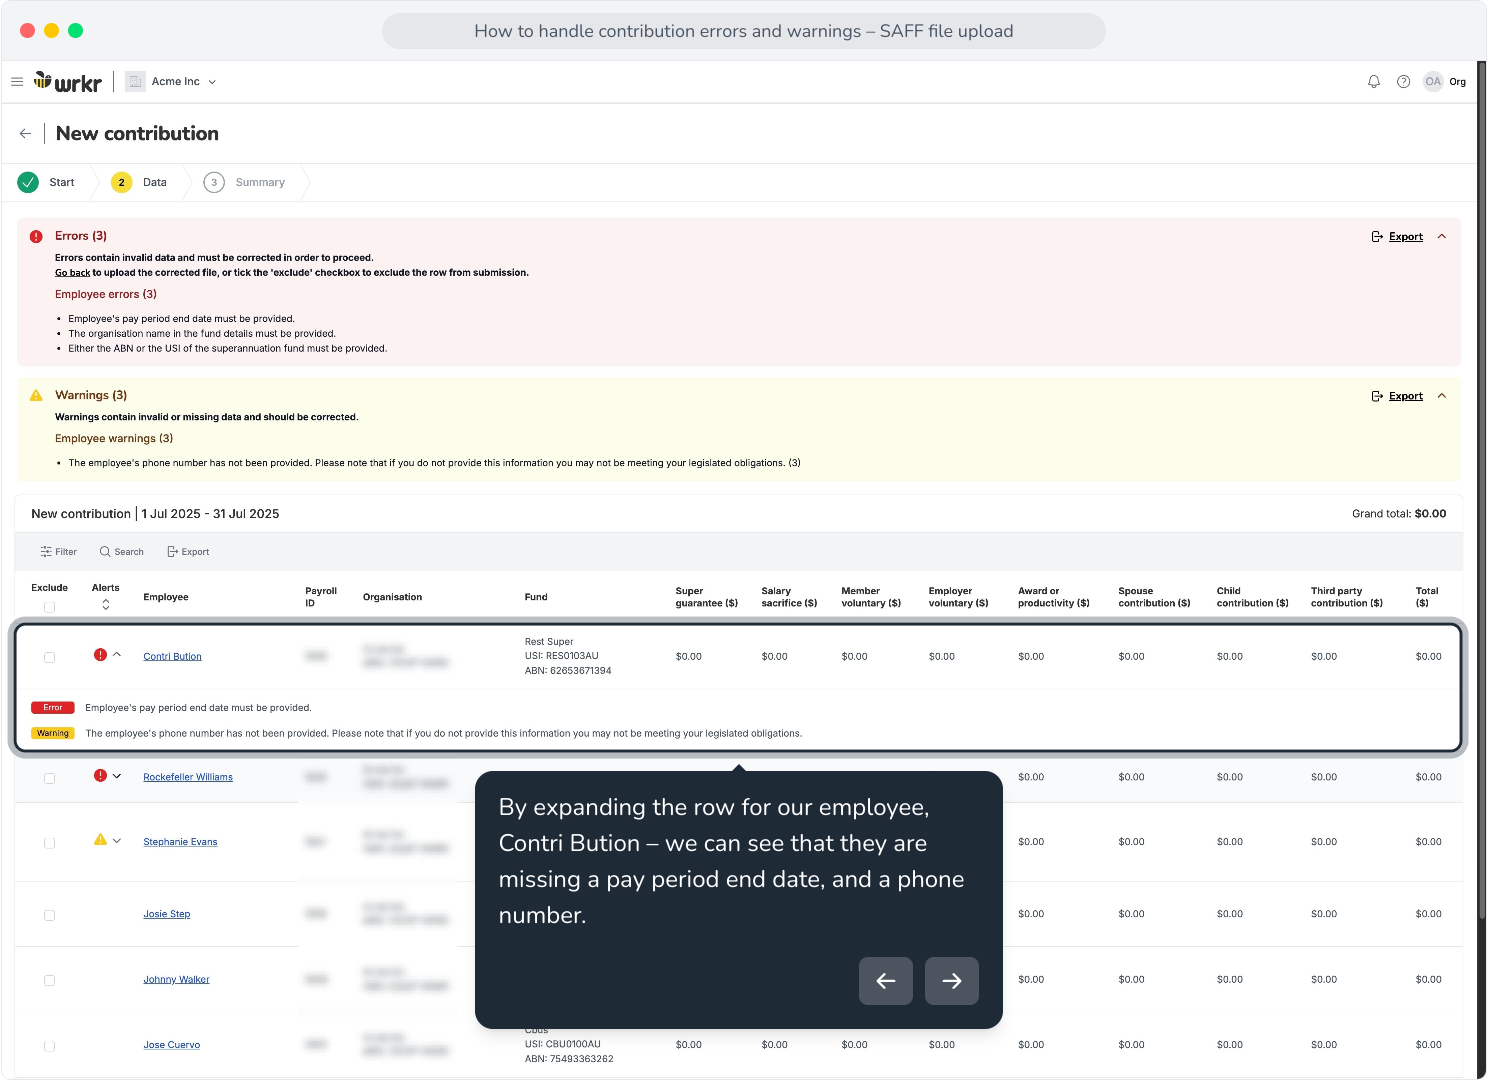Click the red Errors alert icon
This screenshot has height=1080, width=1488.
[x=36, y=237]
